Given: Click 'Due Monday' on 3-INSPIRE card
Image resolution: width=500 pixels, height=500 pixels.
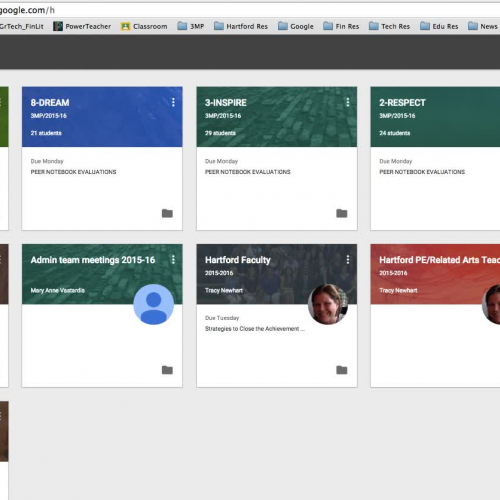Looking at the screenshot, I should 221,161.
